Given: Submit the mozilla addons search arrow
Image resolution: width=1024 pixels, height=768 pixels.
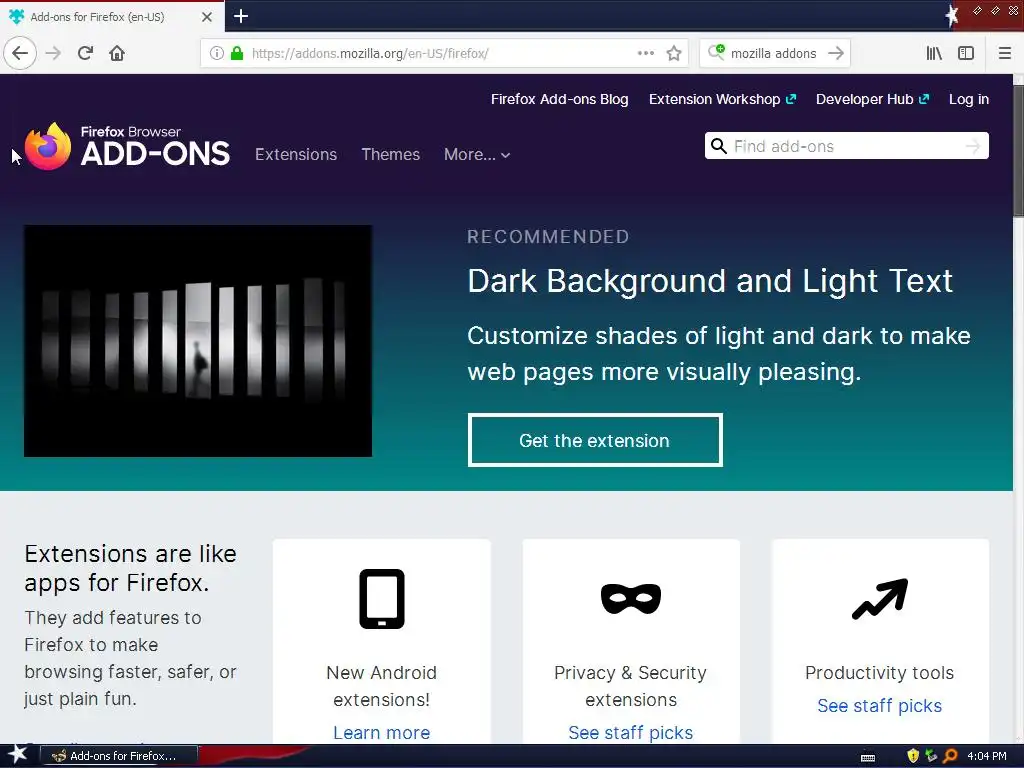Looking at the screenshot, I should (836, 53).
